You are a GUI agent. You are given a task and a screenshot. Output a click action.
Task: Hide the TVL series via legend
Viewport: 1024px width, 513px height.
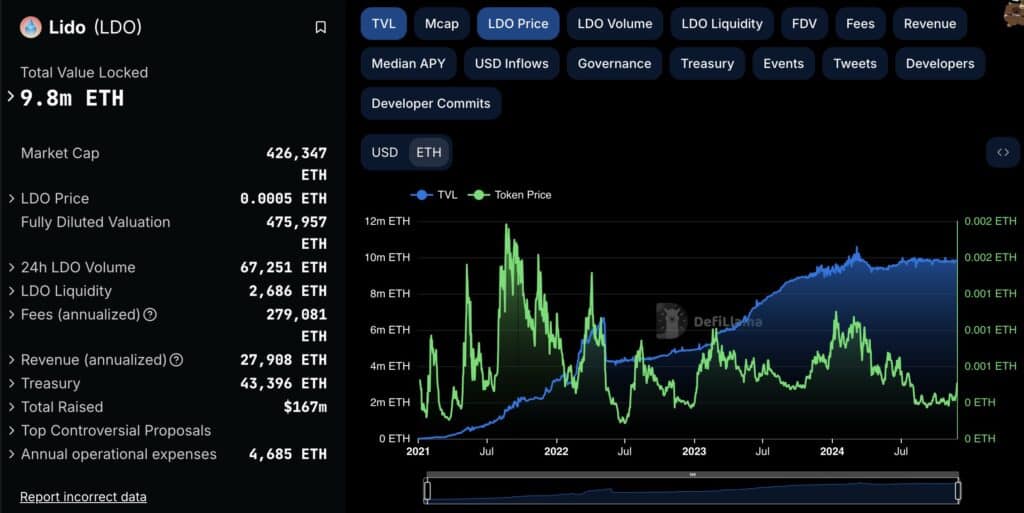coord(434,194)
